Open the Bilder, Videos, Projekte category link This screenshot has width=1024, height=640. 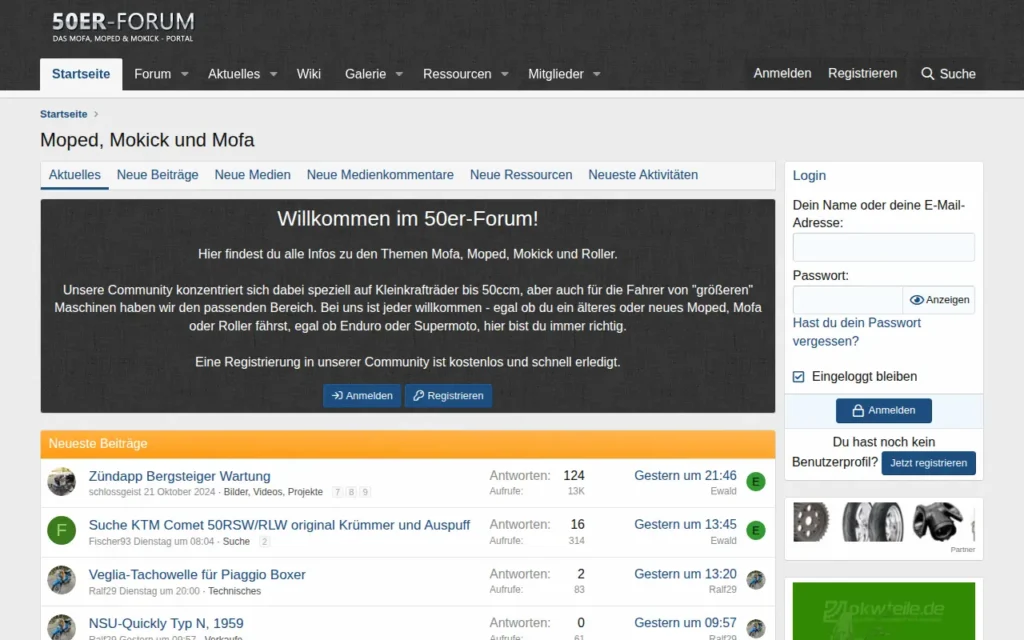273,492
